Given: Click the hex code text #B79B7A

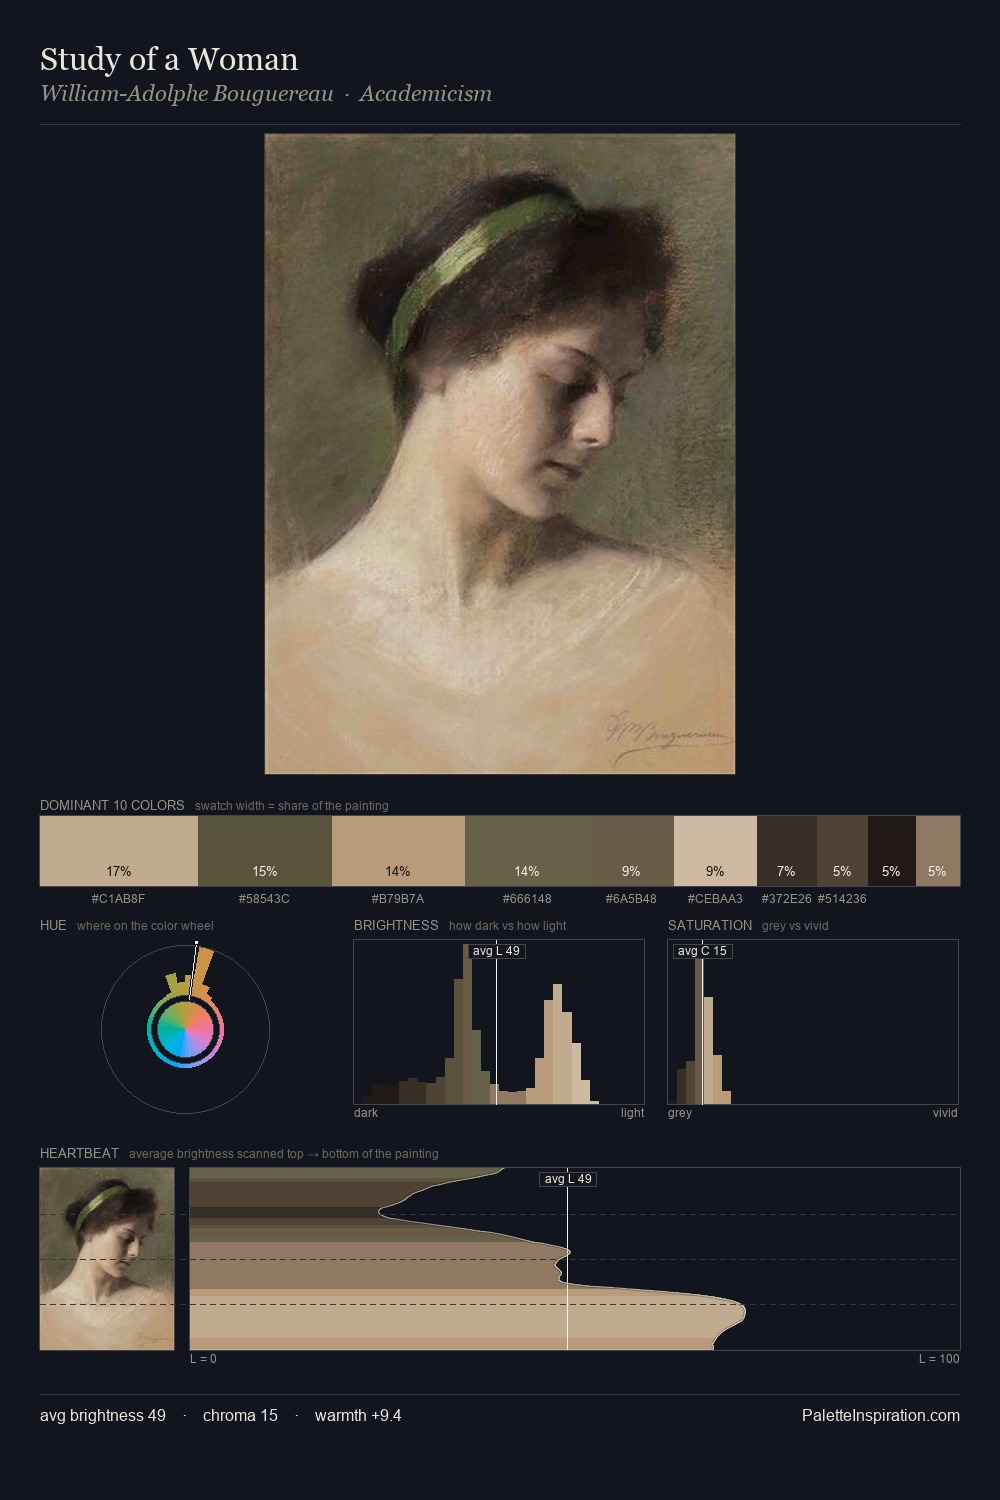Looking at the screenshot, I should (x=398, y=899).
